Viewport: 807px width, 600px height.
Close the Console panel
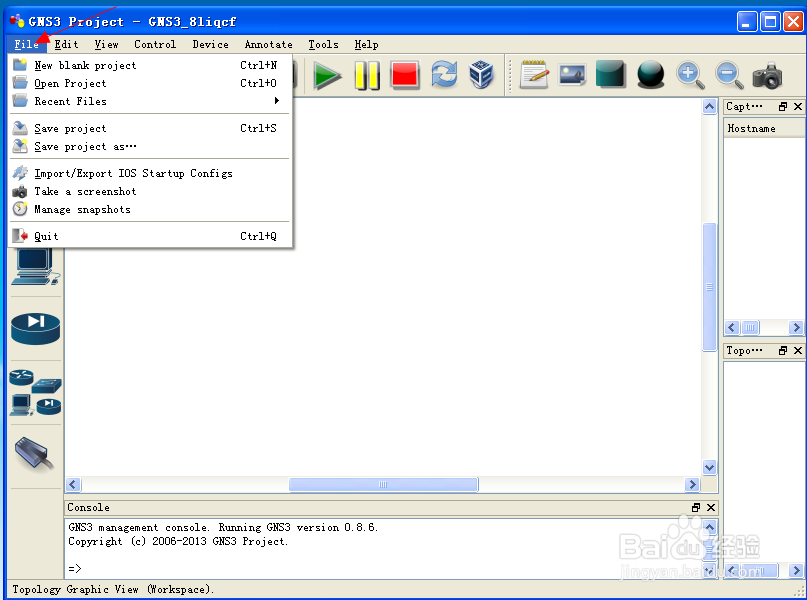(x=711, y=507)
